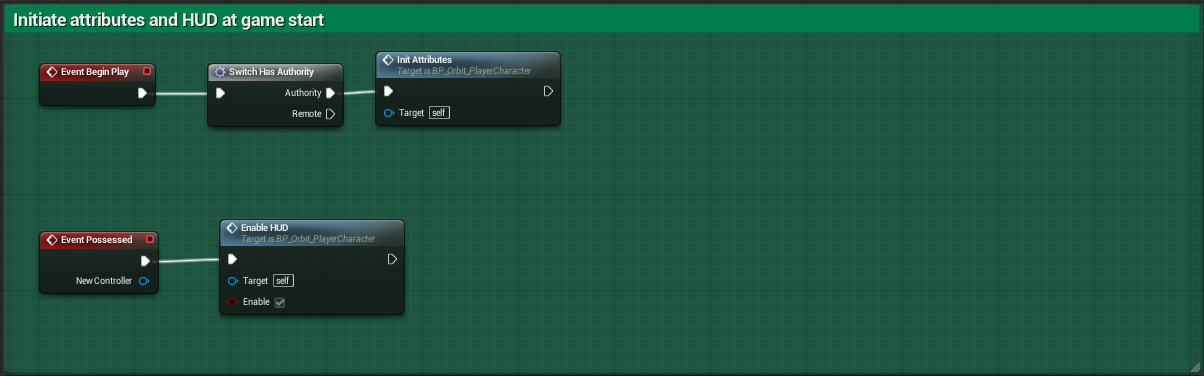This screenshot has width=1204, height=376.
Task: Click the Enable HUD output execution pin
Action: coord(392,259)
